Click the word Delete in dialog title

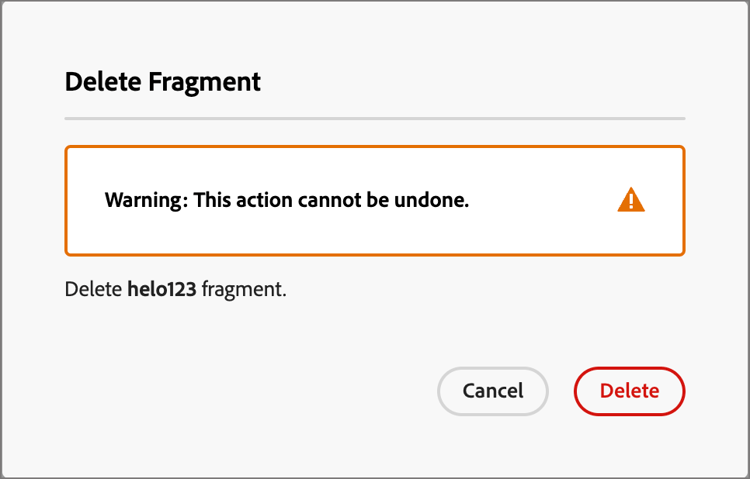click(103, 82)
